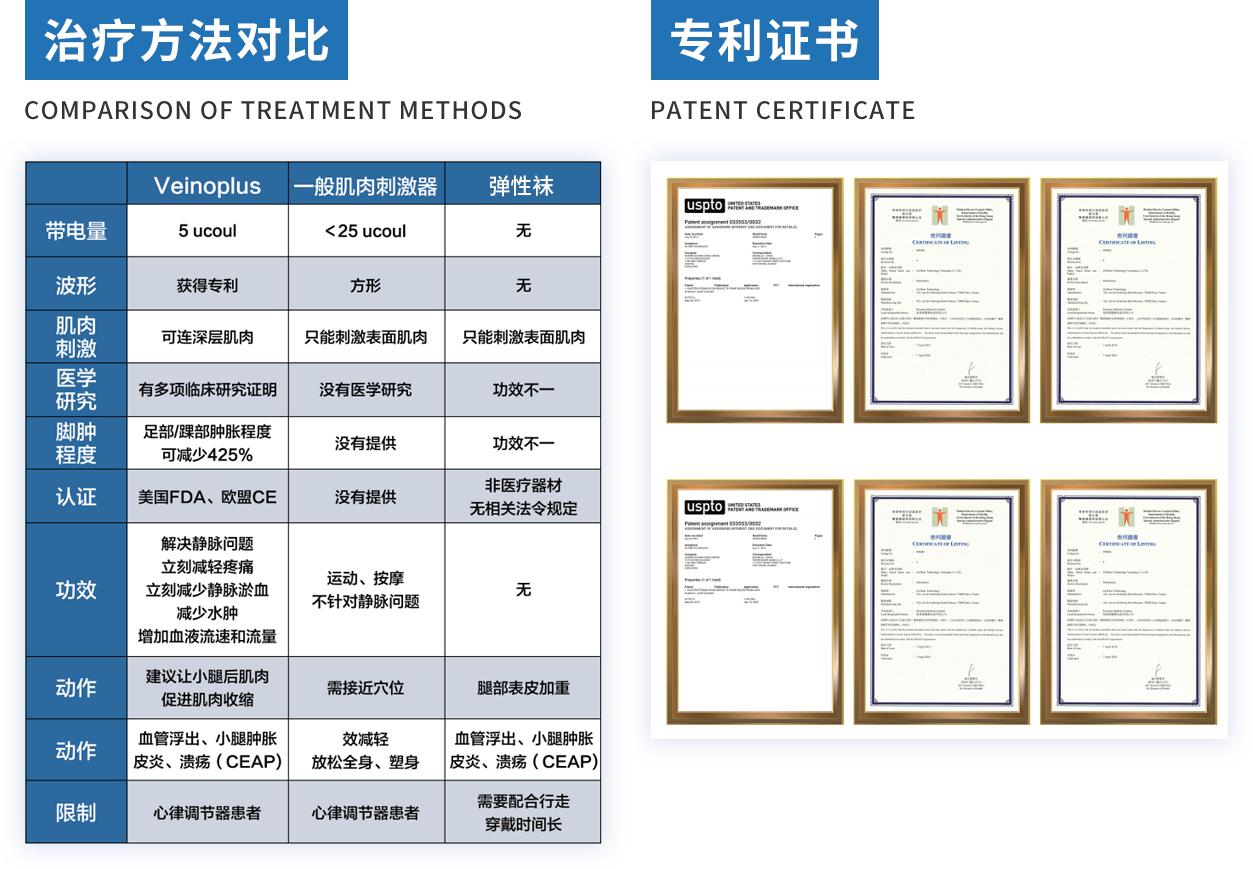The image size is (1253, 869).
Task: Click 血管浮出、小腿肿胀 cell under 弹性袜
Action: click(522, 750)
